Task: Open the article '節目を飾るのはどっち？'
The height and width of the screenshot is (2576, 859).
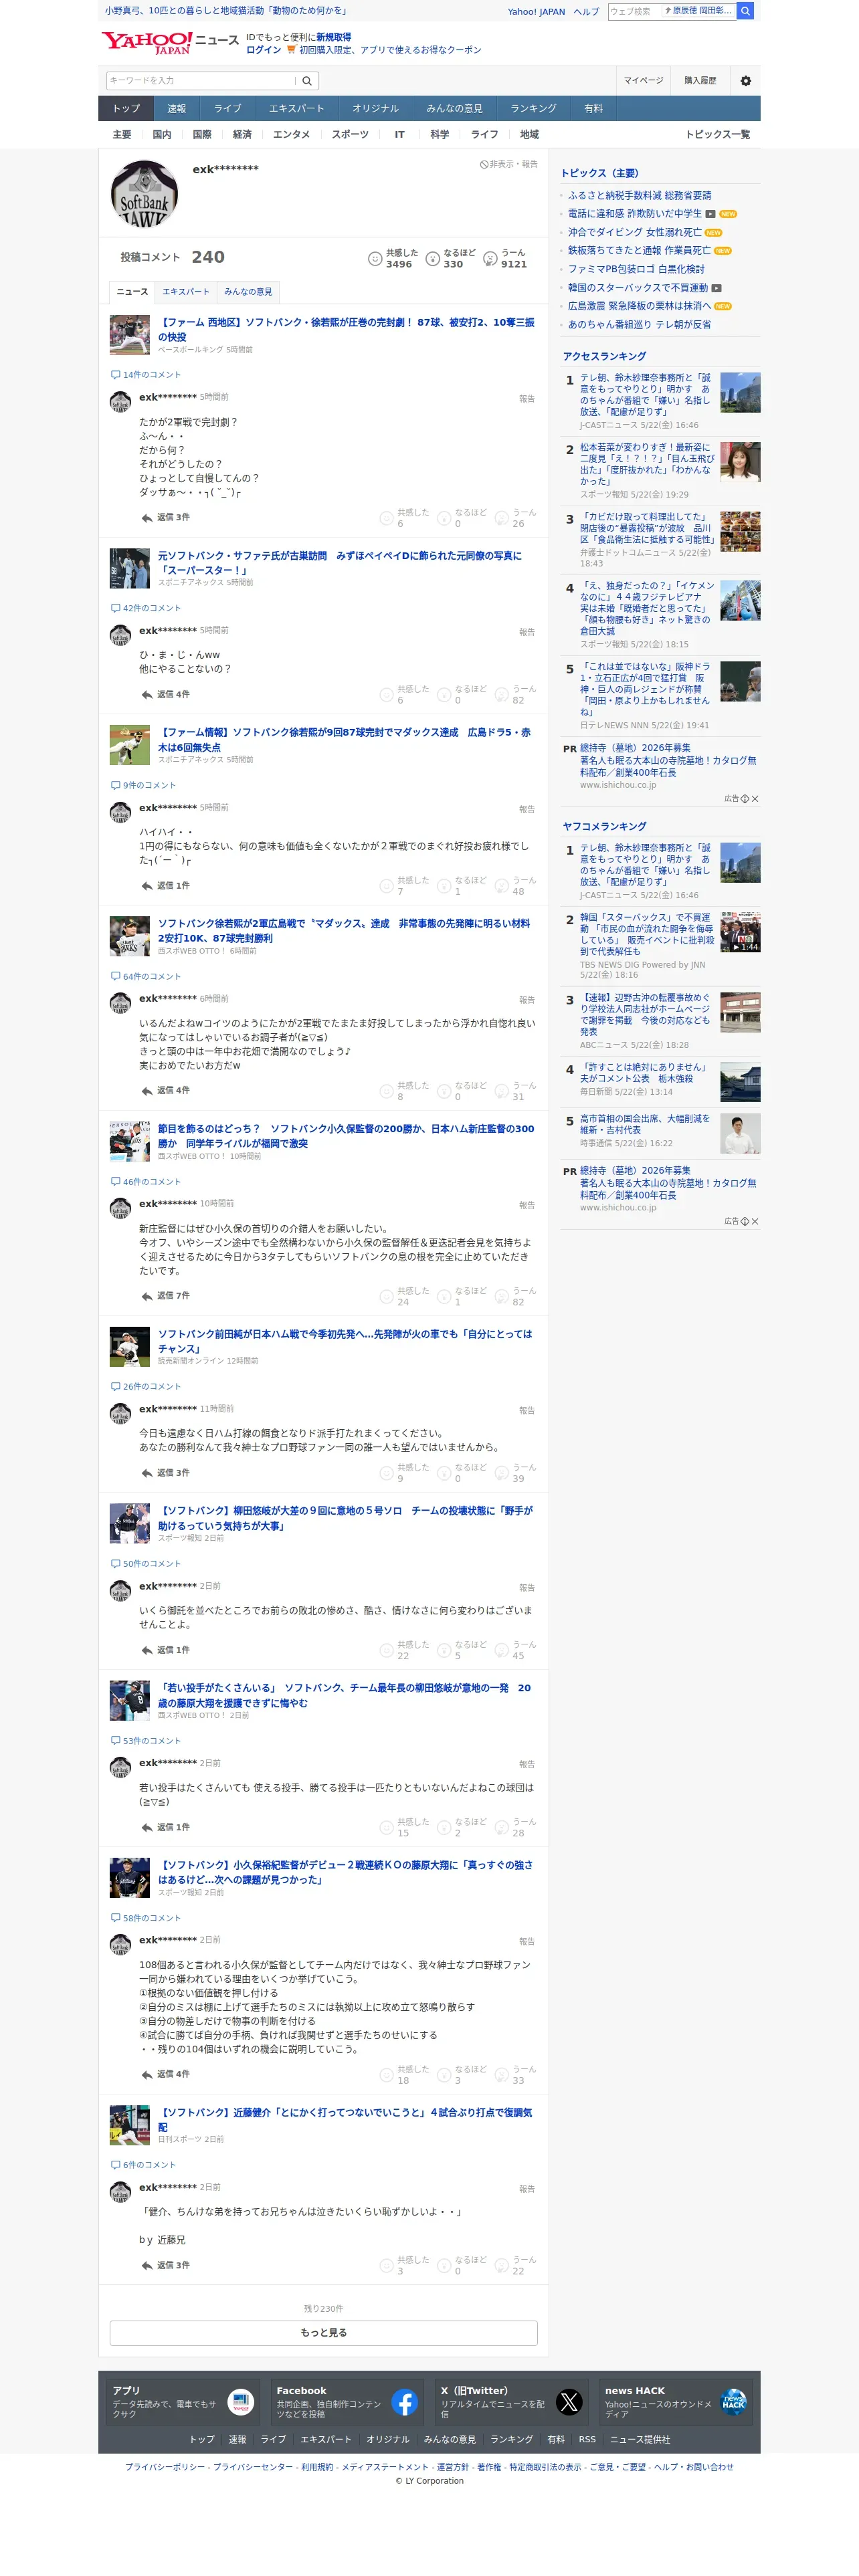Action: point(345,1136)
